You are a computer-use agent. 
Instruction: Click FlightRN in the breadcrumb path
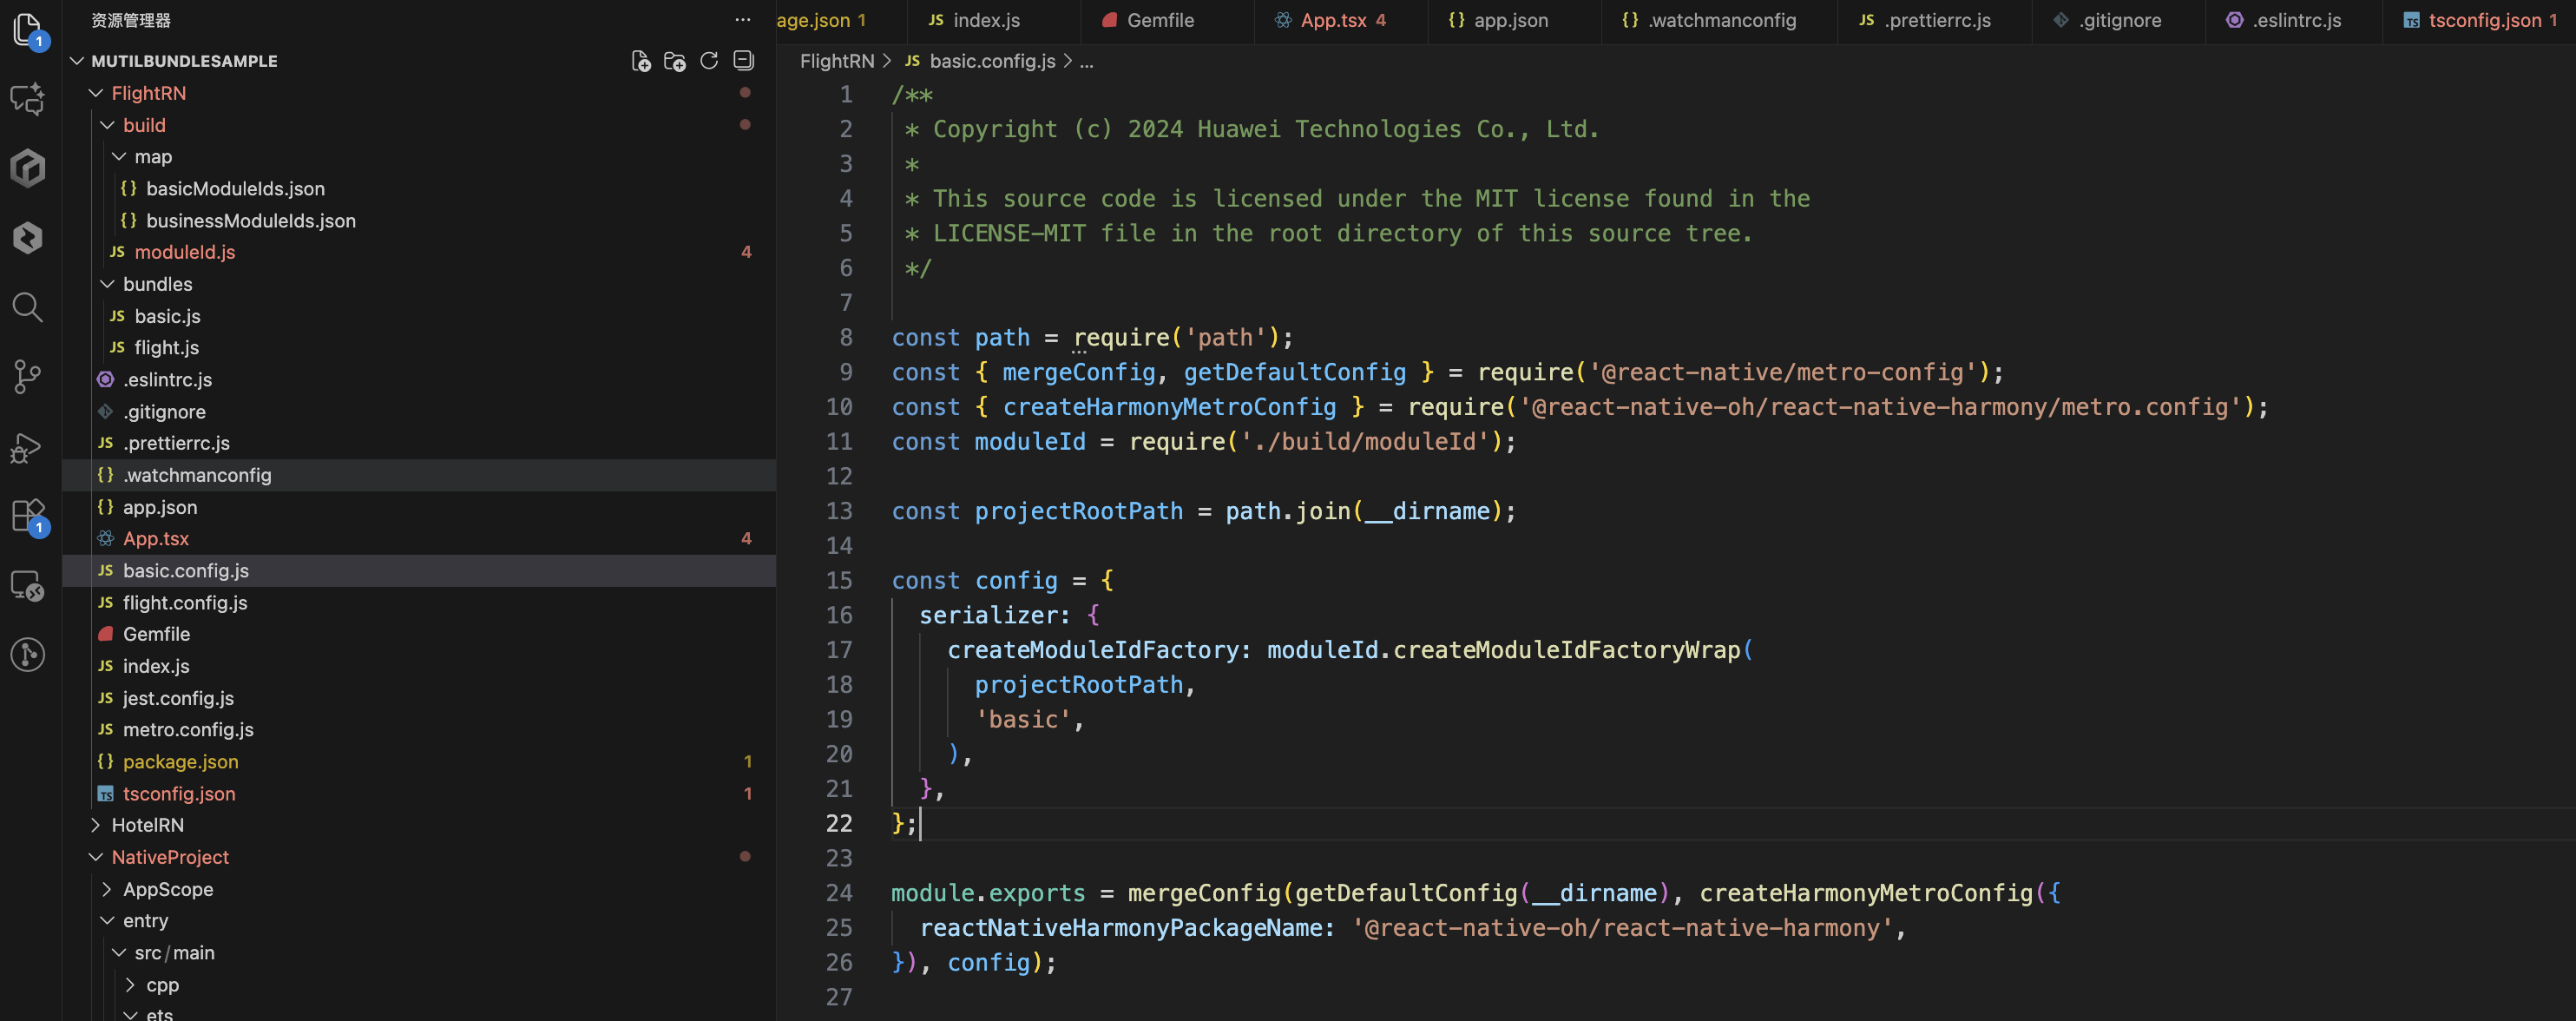[x=836, y=61]
